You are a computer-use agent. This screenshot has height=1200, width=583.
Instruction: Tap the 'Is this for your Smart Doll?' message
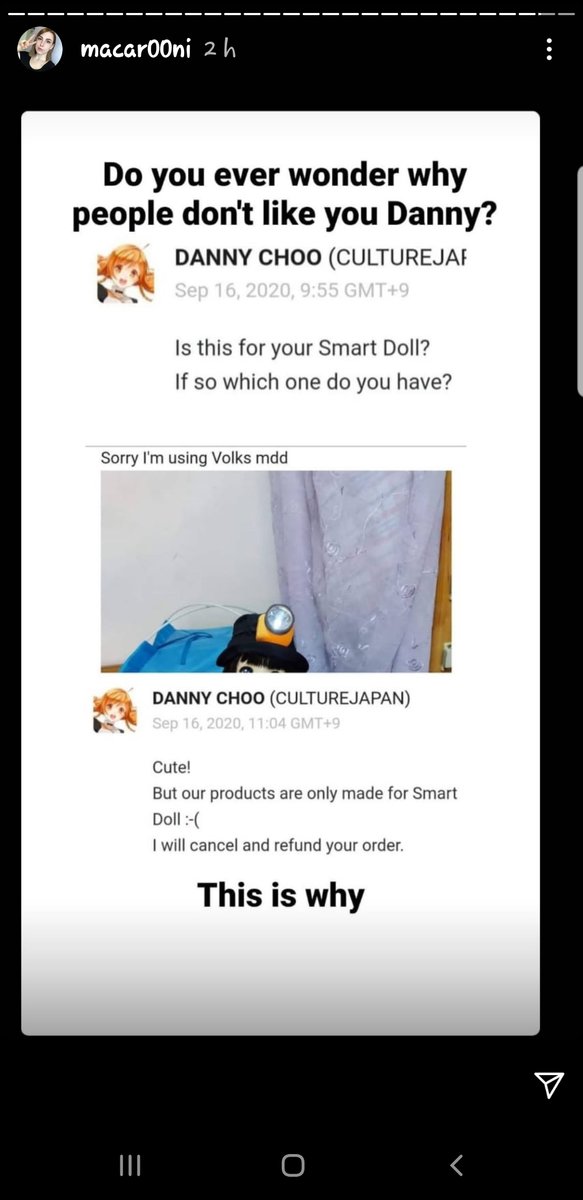[x=302, y=348]
